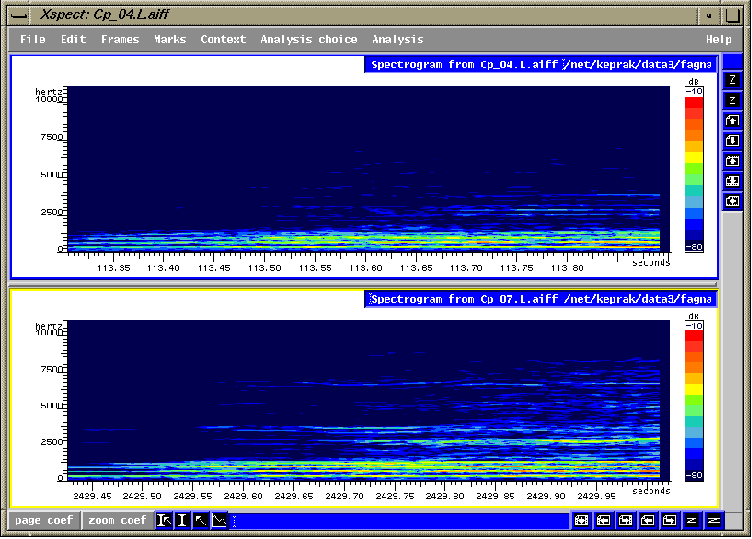Click inside the Cp 07 spectrogram plot
The image size is (752, 539).
coord(368,400)
